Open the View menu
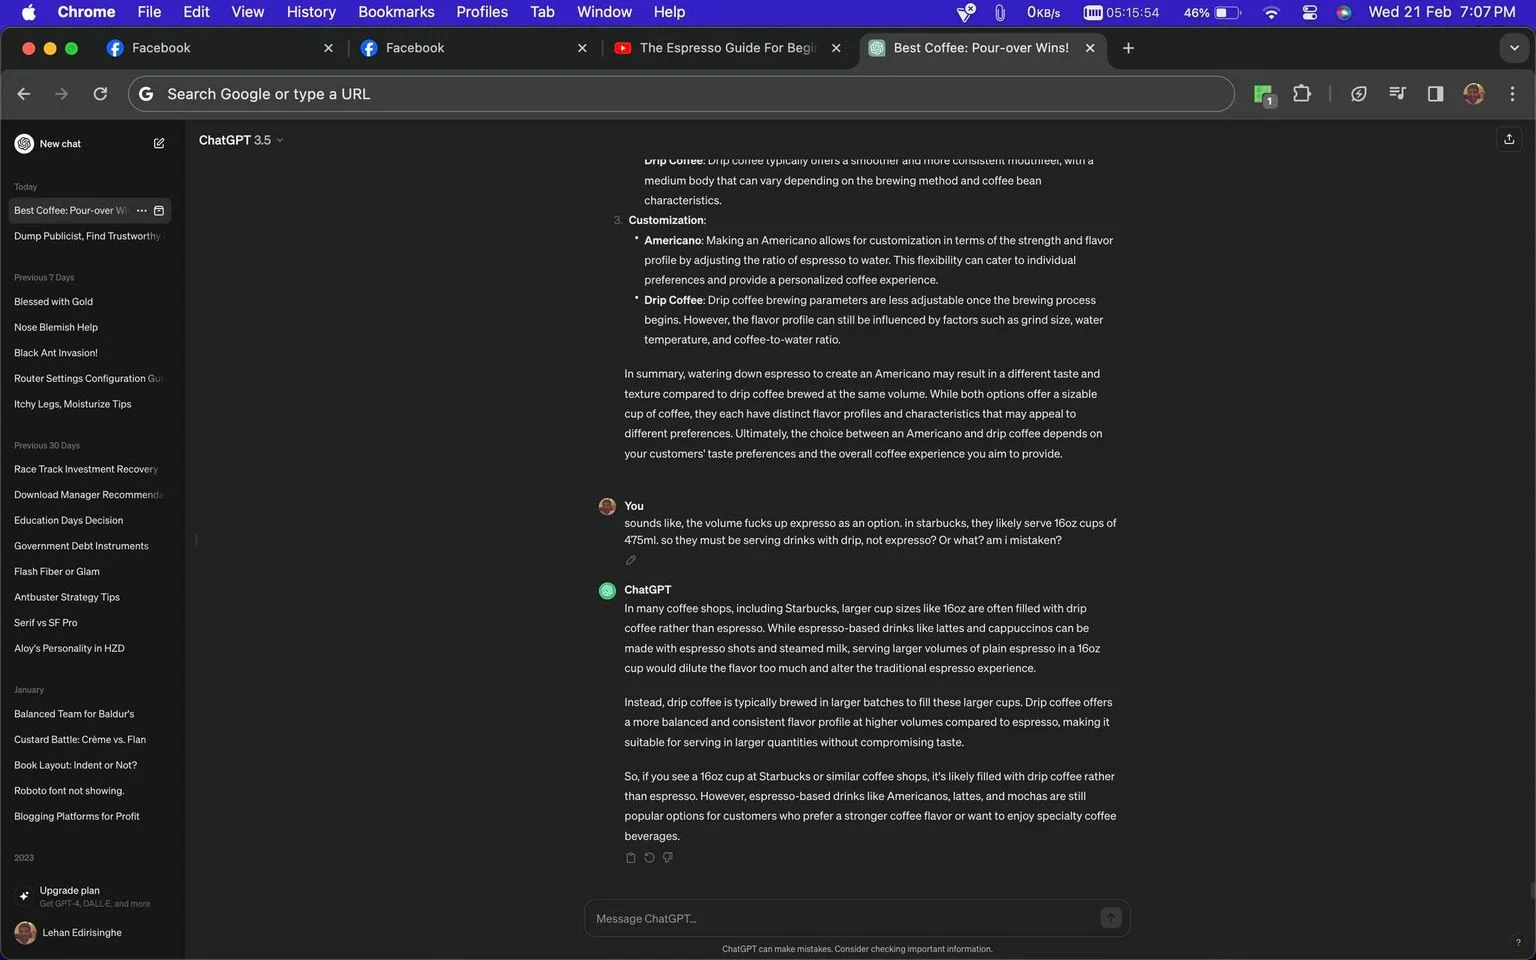Screen dimensions: 1536x960 click(x=247, y=12)
